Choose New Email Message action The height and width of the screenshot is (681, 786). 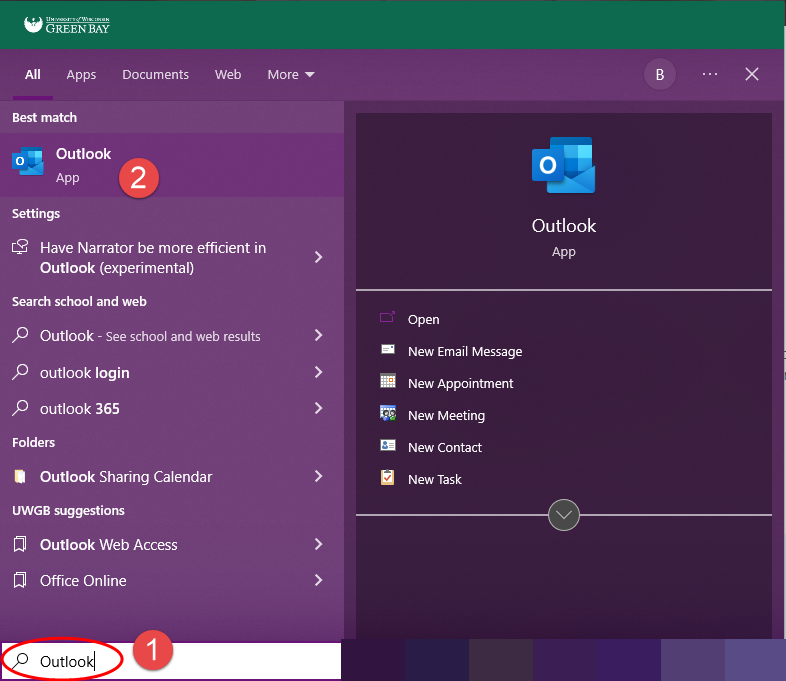coord(465,351)
